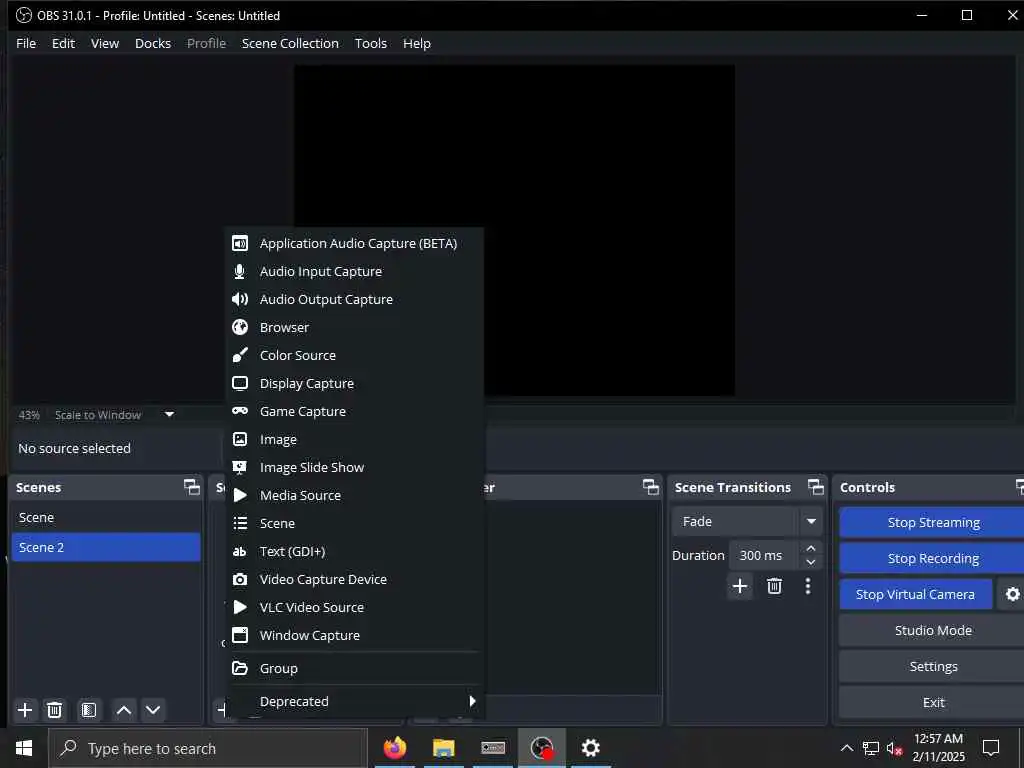Image resolution: width=1024 pixels, height=768 pixels.
Task: Click the paintbrush icon for Color Source
Action: click(240, 355)
